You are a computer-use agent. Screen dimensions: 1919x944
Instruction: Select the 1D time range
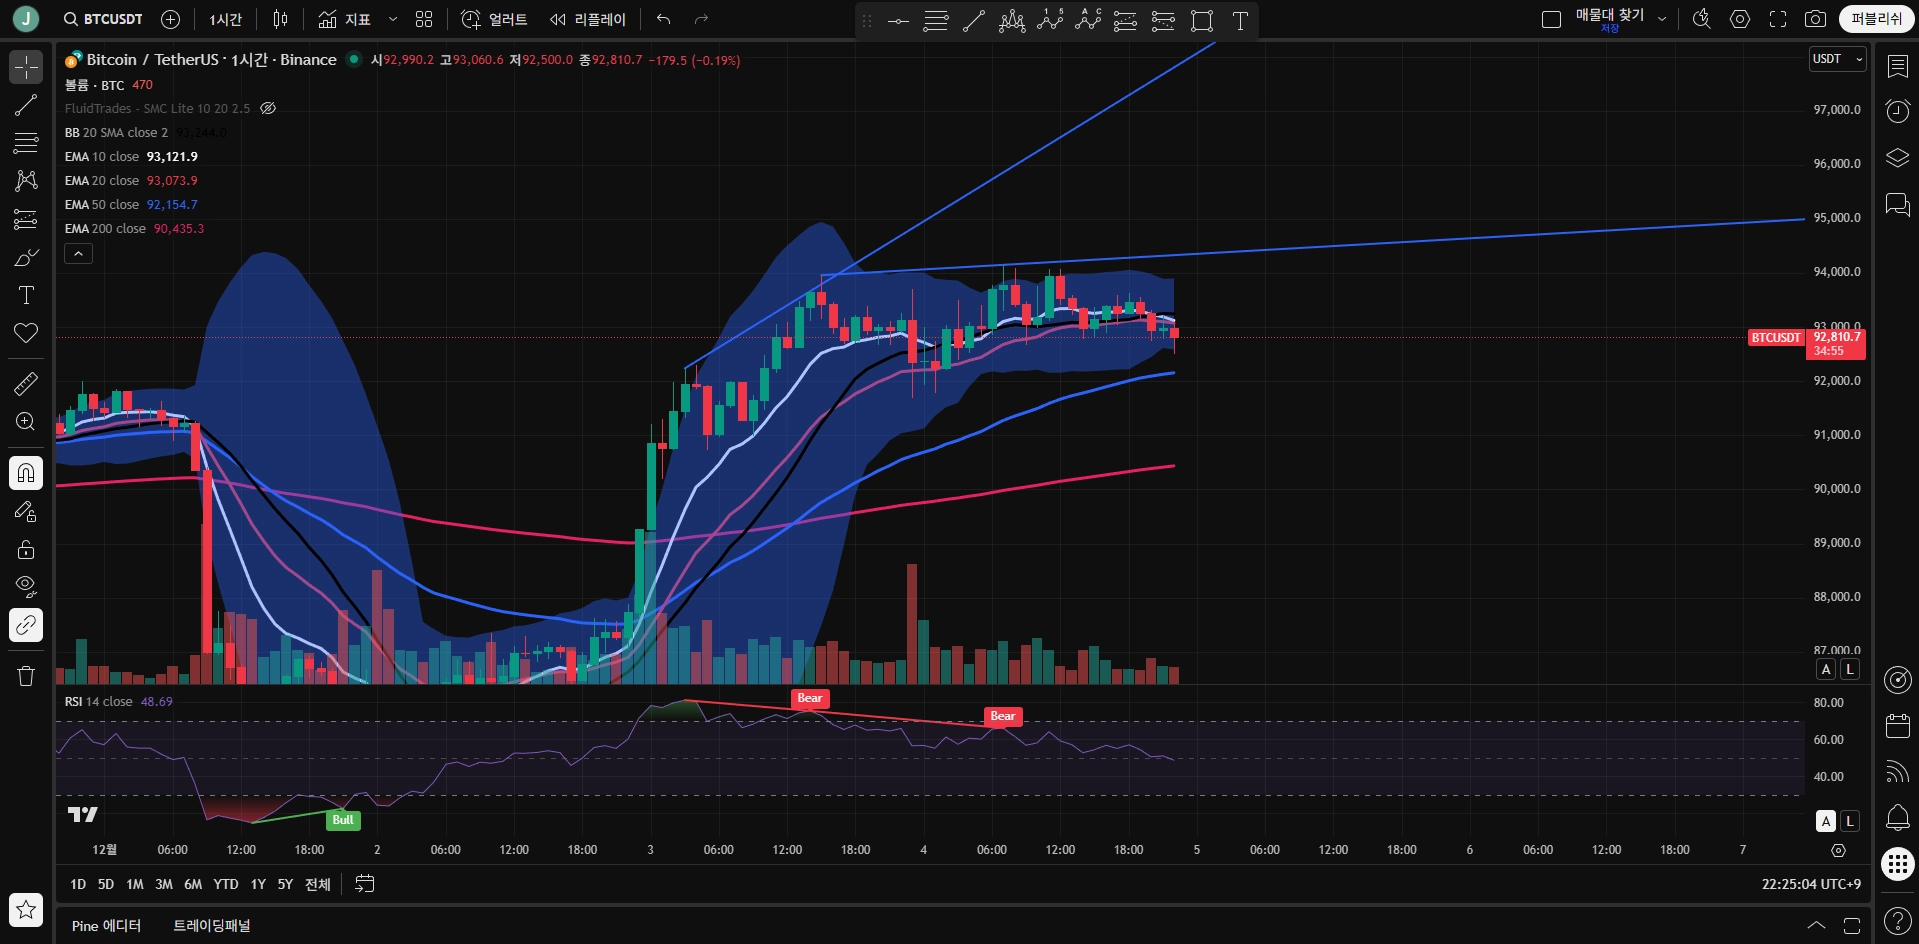(x=78, y=884)
